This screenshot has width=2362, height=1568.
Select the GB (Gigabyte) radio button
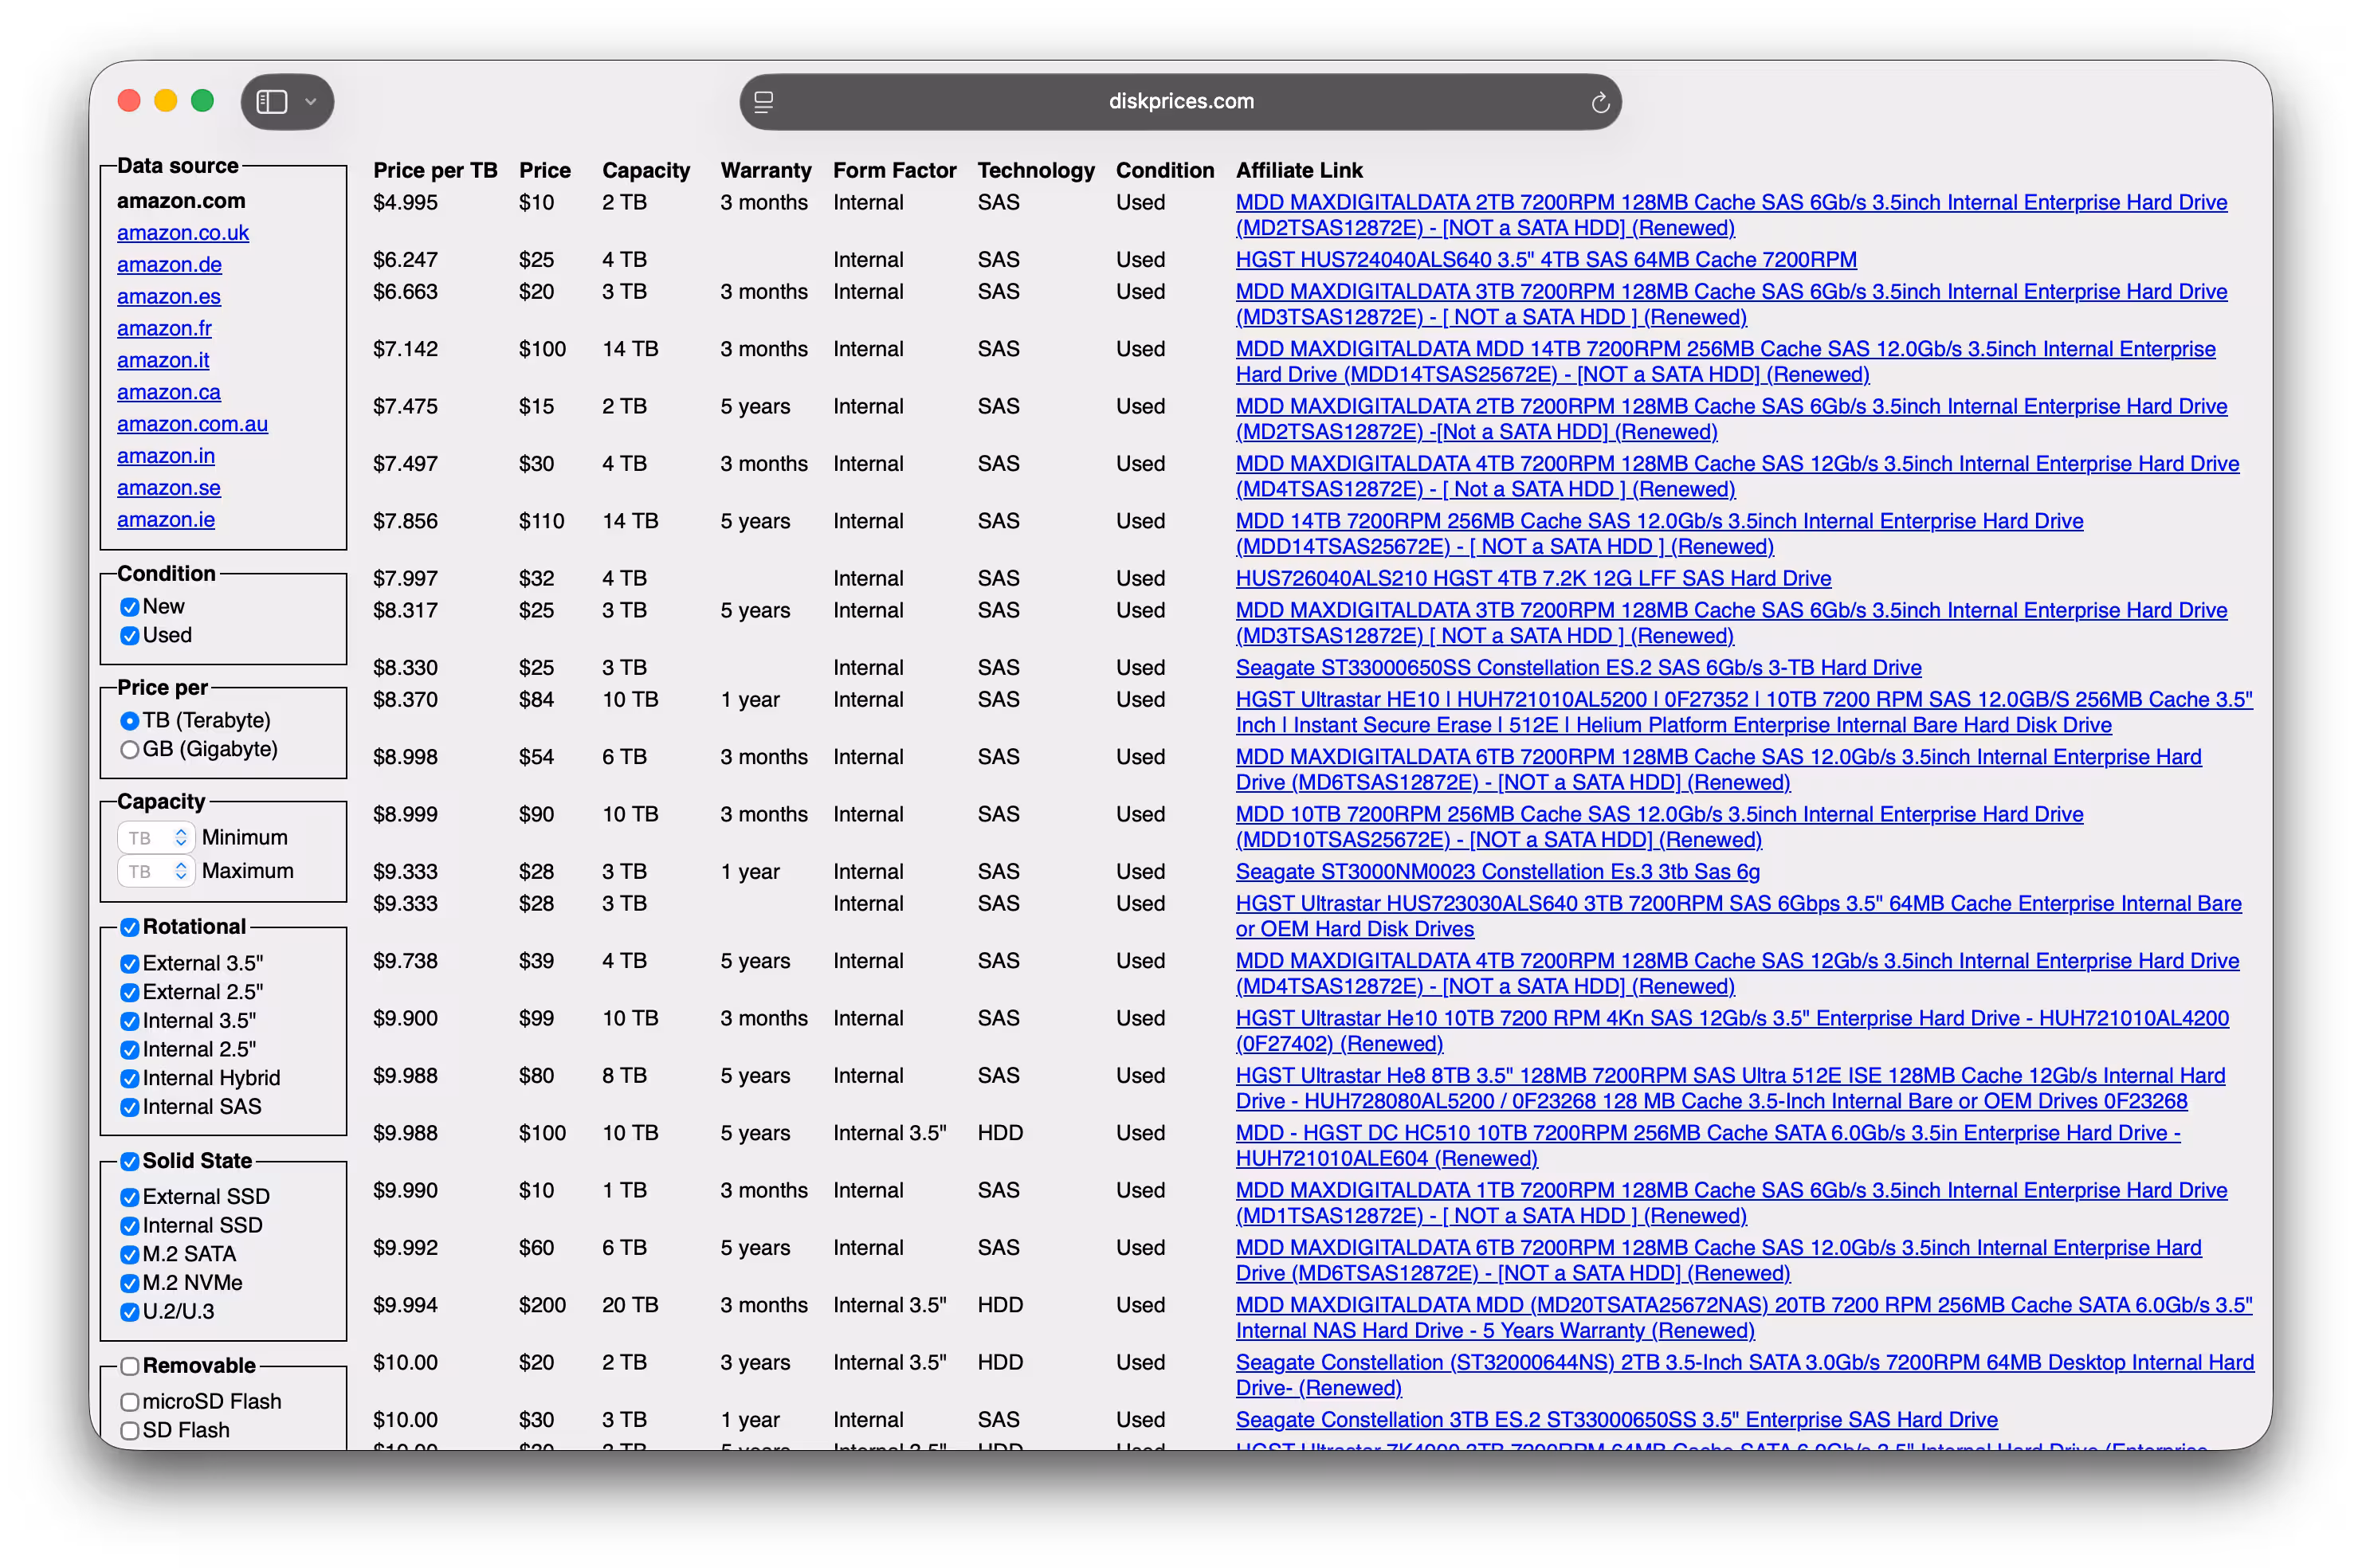129,750
